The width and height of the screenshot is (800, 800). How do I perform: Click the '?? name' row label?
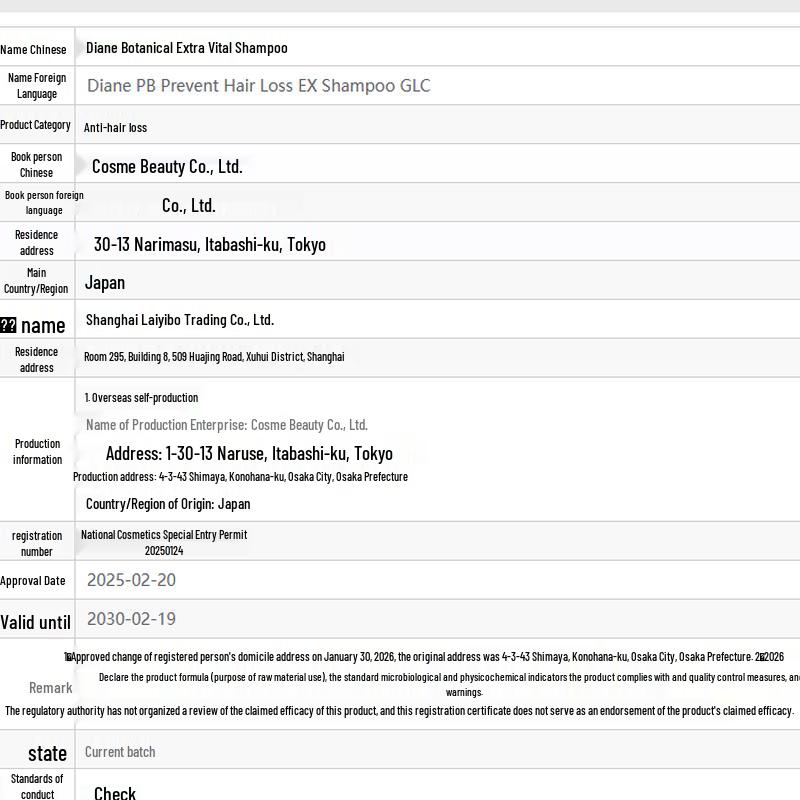[33, 326]
